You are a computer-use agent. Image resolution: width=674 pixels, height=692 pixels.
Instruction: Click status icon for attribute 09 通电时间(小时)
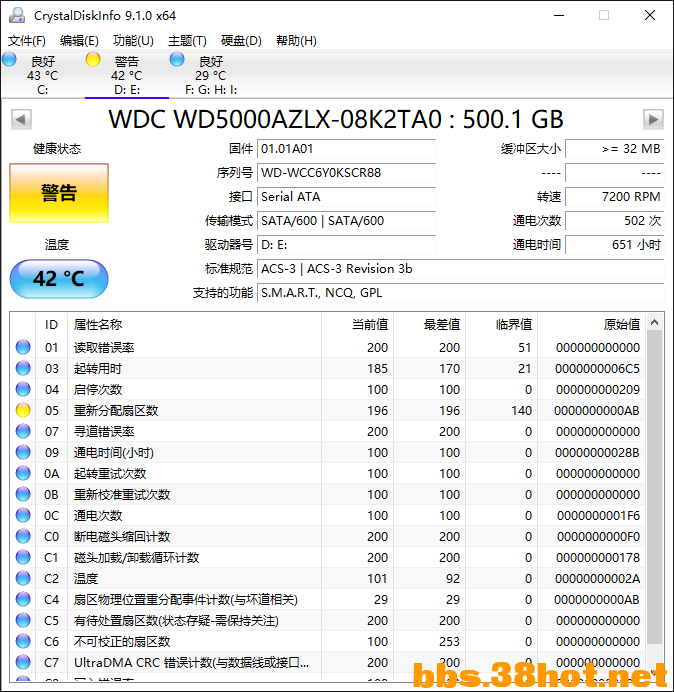tap(23, 452)
